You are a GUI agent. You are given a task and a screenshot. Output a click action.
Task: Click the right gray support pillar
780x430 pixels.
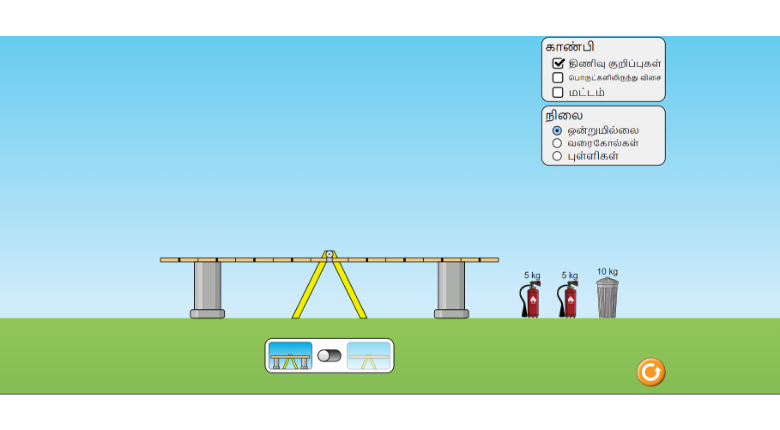click(x=451, y=288)
